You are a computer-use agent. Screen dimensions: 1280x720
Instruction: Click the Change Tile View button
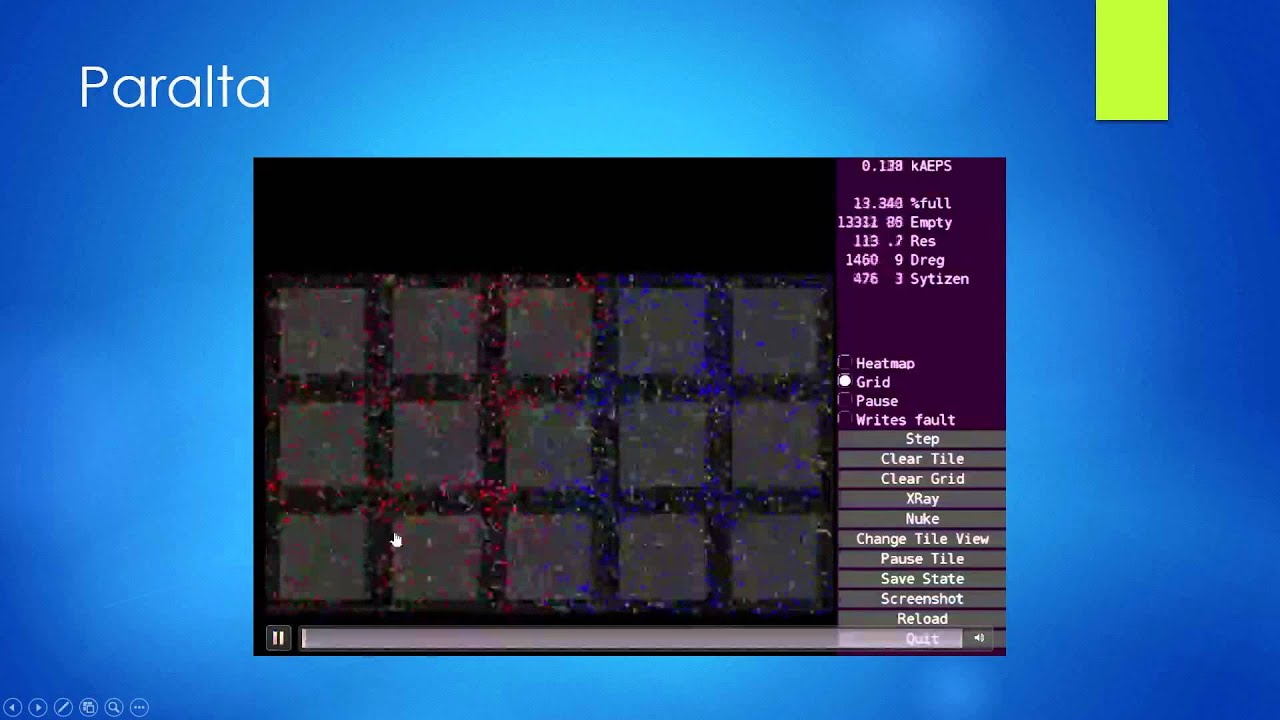[922, 539]
